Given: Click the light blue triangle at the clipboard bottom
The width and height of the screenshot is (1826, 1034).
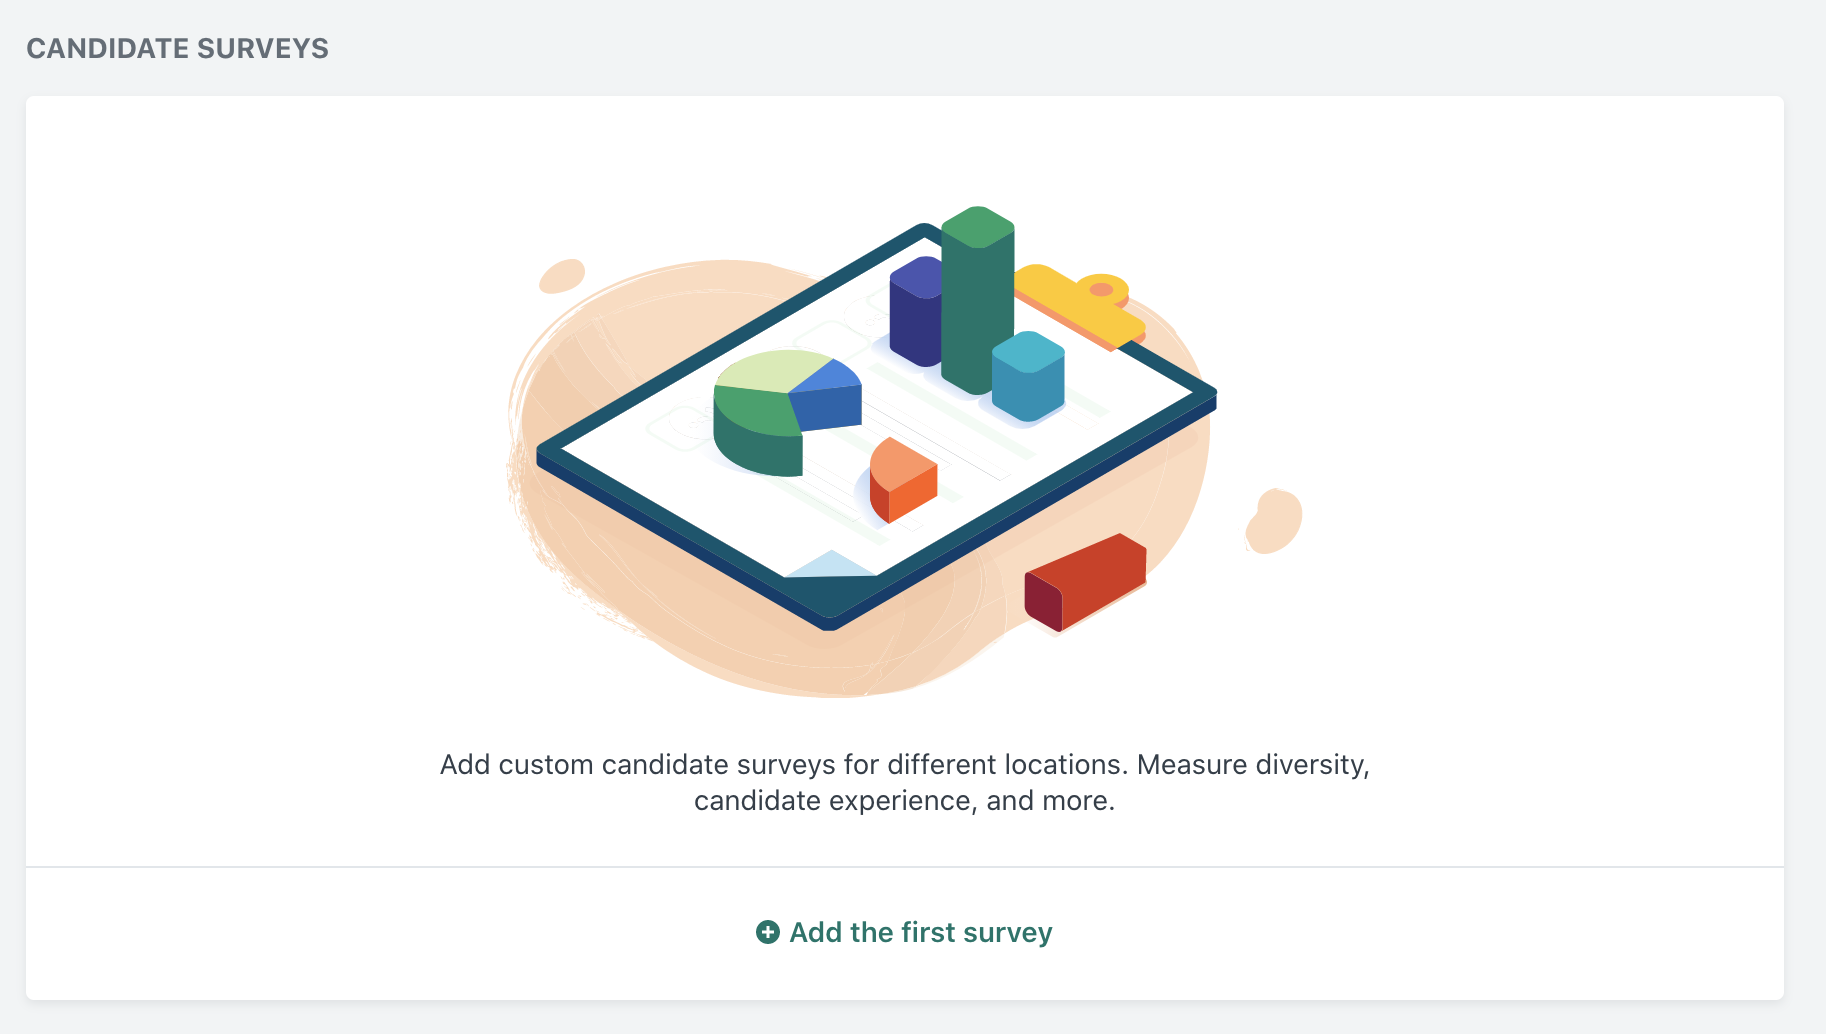Looking at the screenshot, I should click(831, 564).
